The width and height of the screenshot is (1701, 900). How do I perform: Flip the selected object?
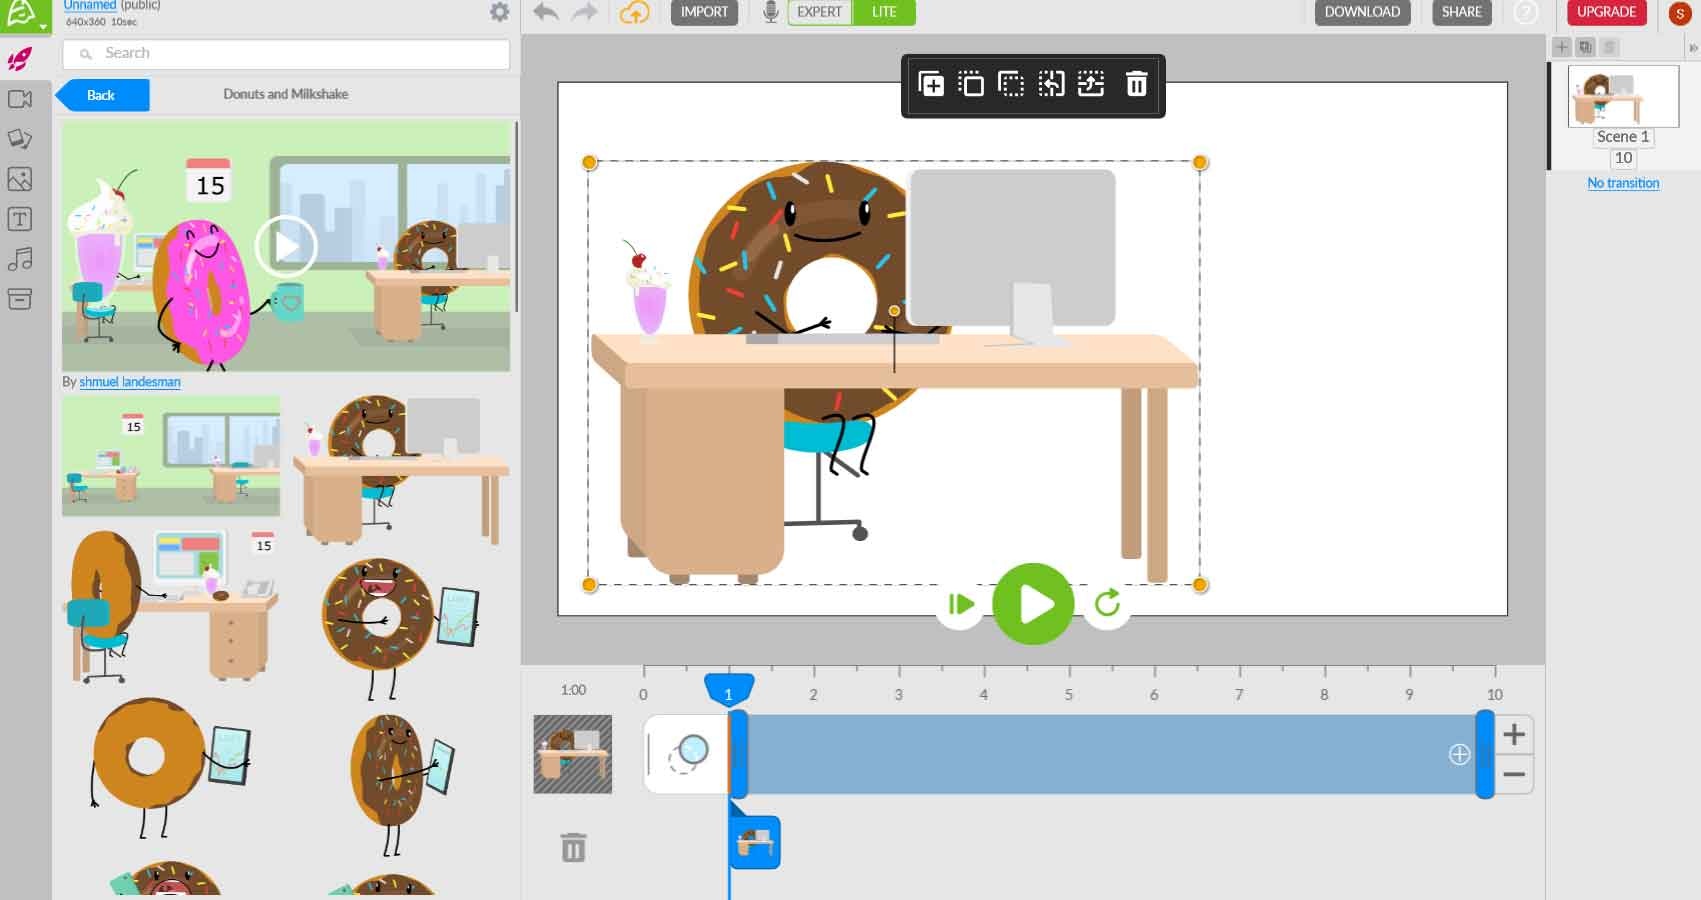(x=1051, y=84)
